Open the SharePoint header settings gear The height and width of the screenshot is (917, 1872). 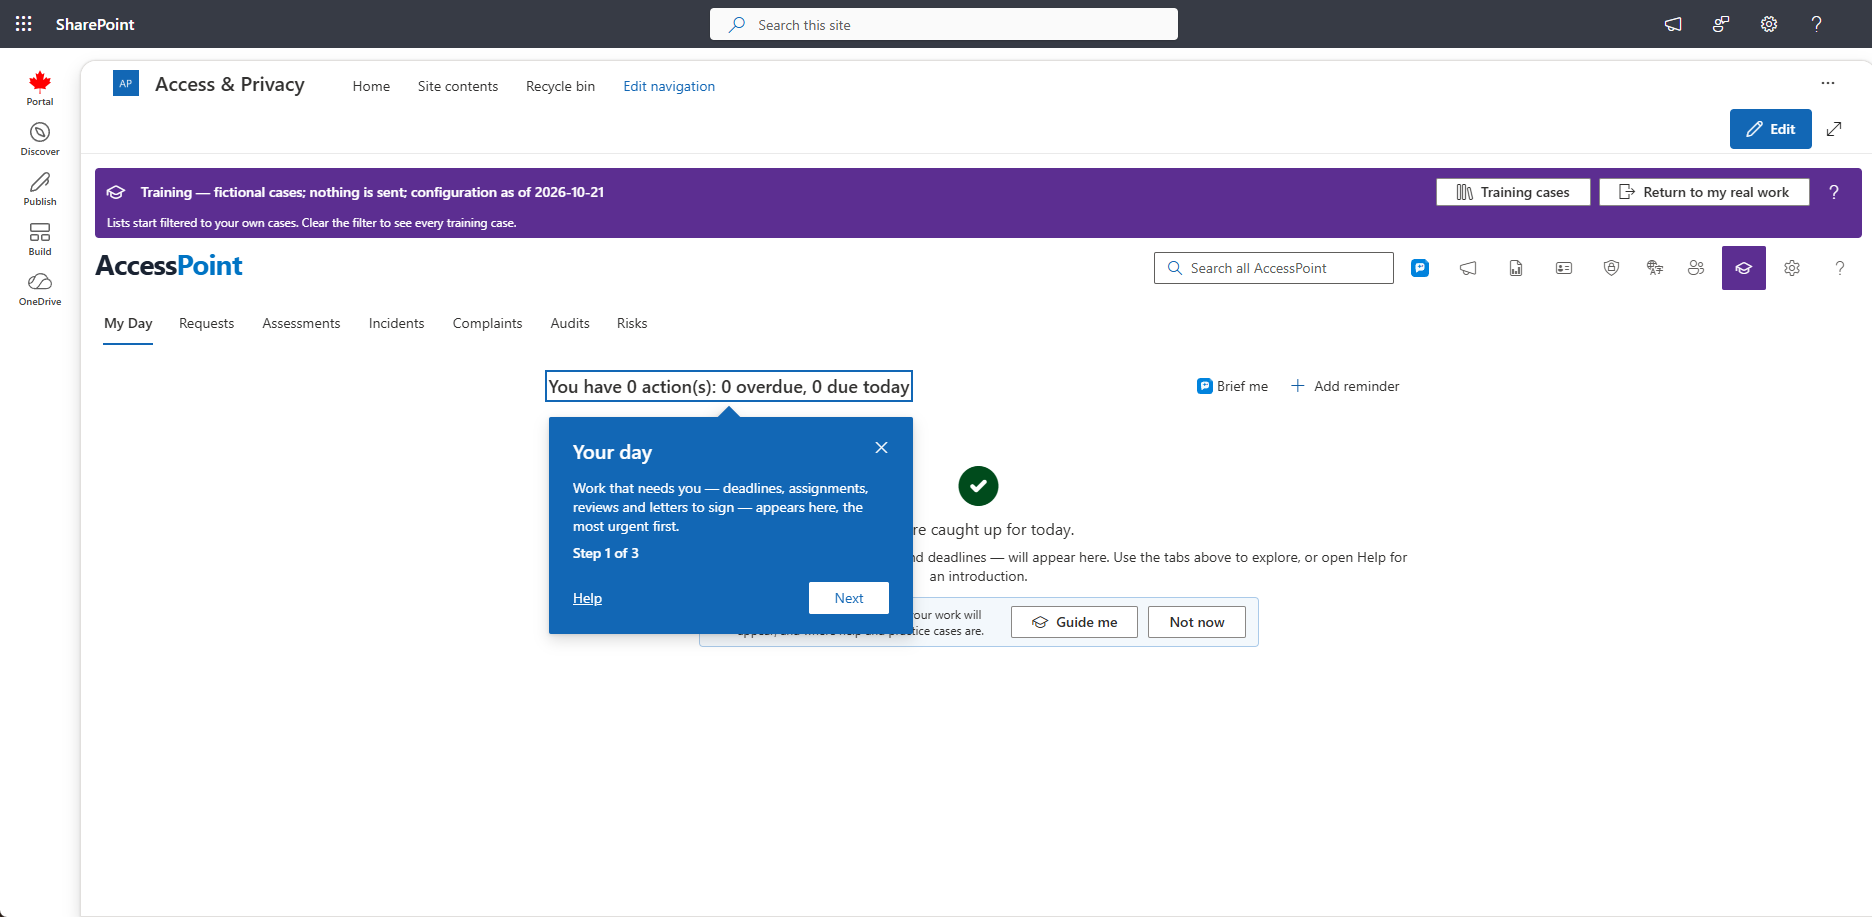(1769, 24)
